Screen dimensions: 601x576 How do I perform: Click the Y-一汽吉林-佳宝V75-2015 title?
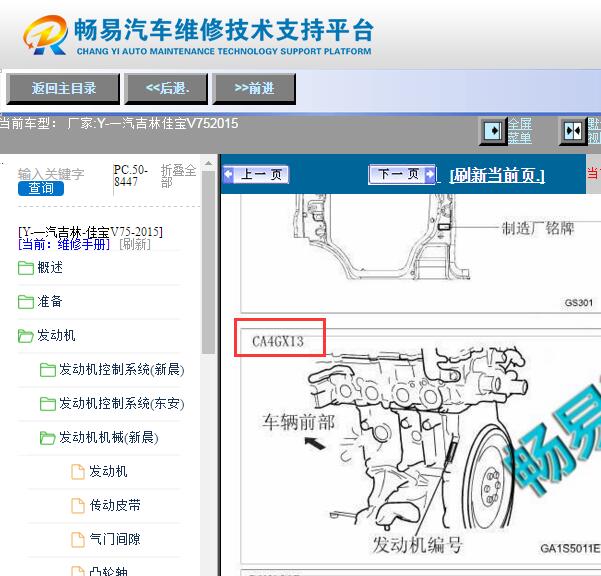[x=90, y=232]
